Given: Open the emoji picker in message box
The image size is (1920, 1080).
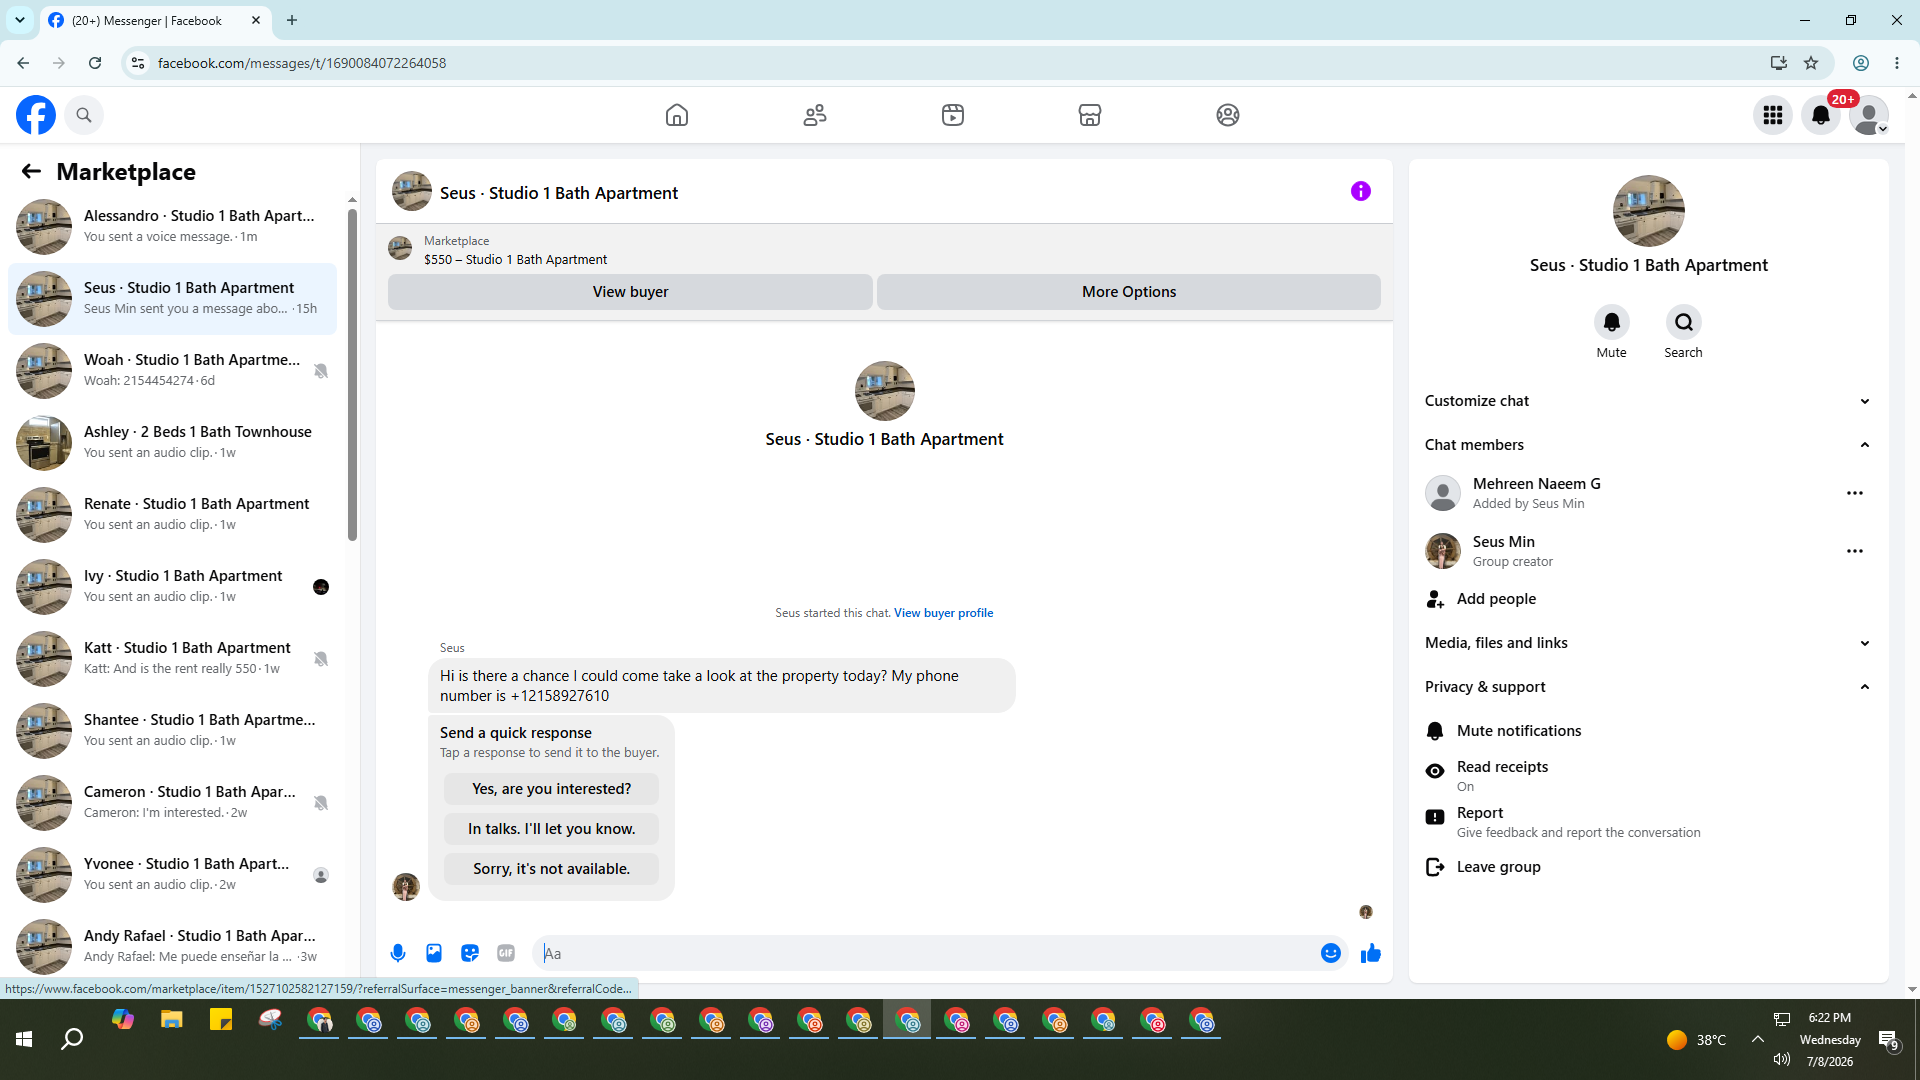Looking at the screenshot, I should coord(1331,953).
